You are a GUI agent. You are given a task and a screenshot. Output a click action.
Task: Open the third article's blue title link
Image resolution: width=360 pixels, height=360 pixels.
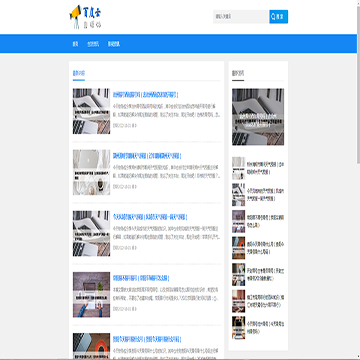coord(150,217)
